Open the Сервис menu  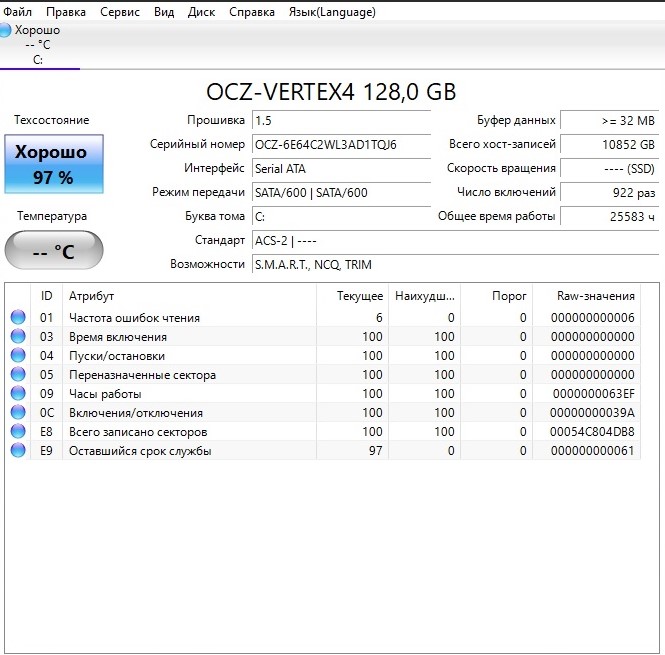[x=120, y=12]
